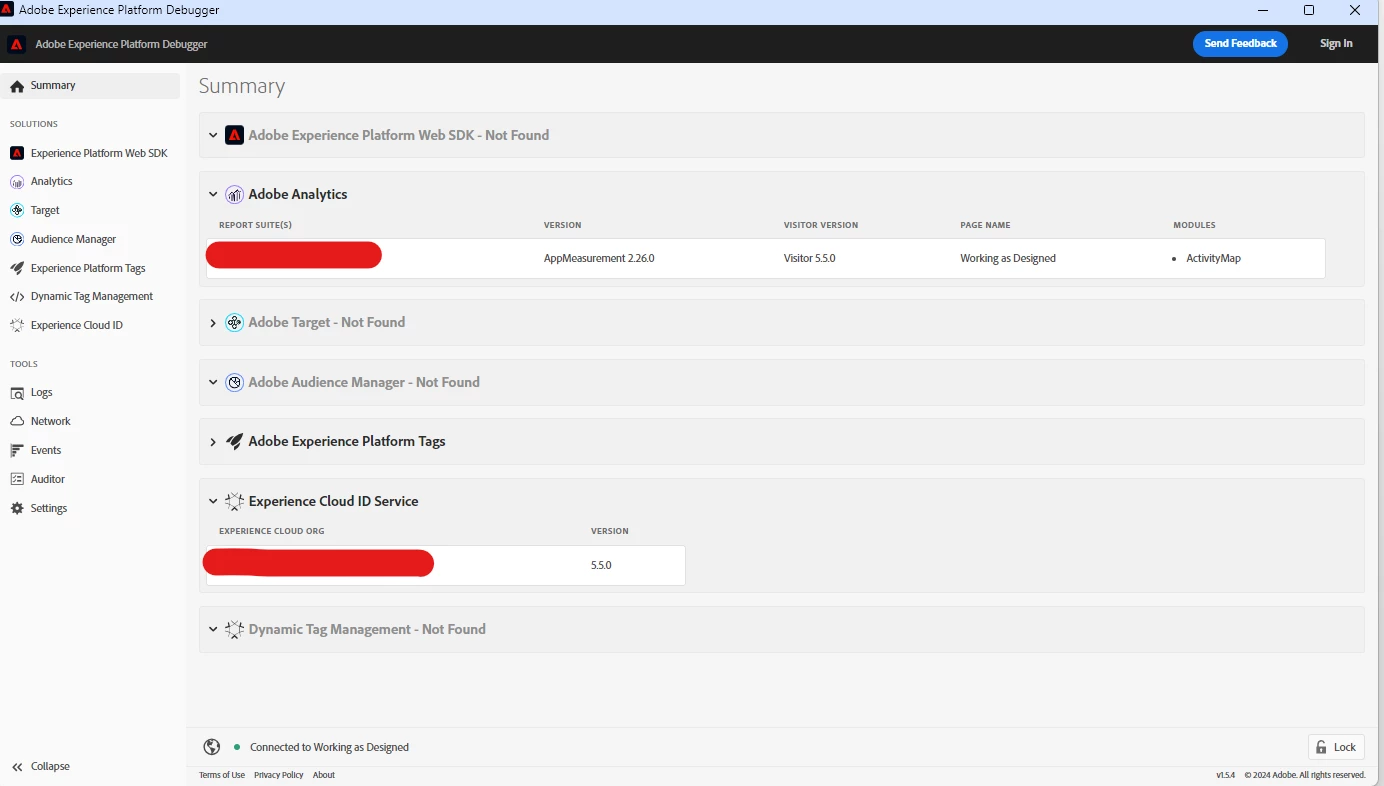
Task: Click the Summary home icon in sidebar
Action: click(17, 86)
